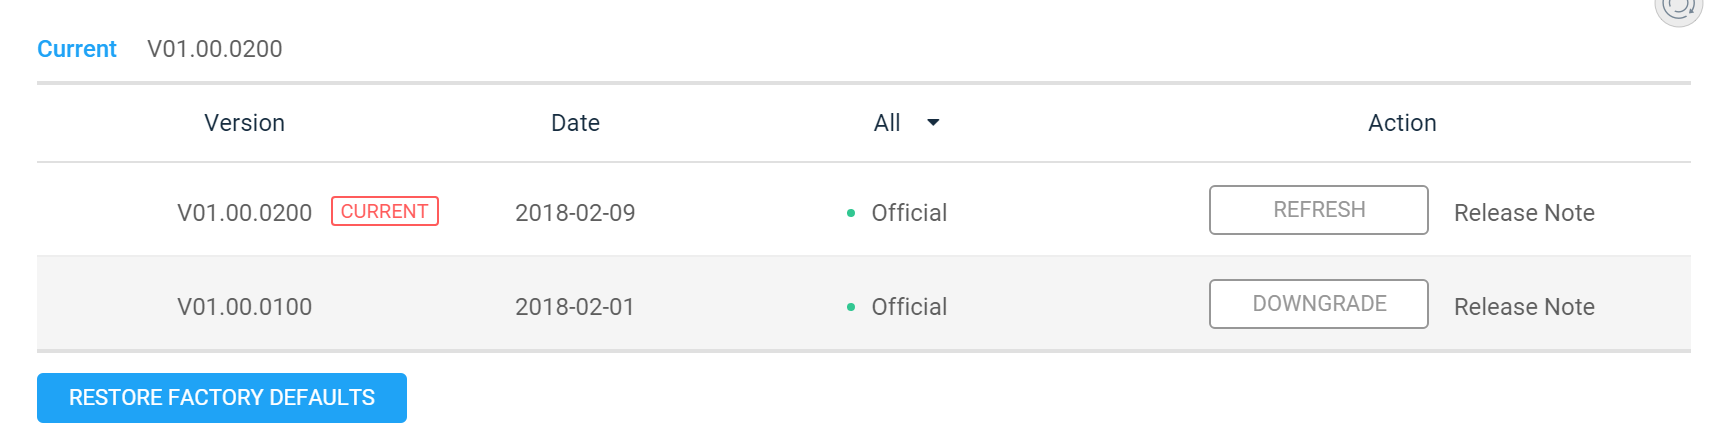Open Release Note for V01.00.0100
1725x447 pixels.
(x=1524, y=307)
